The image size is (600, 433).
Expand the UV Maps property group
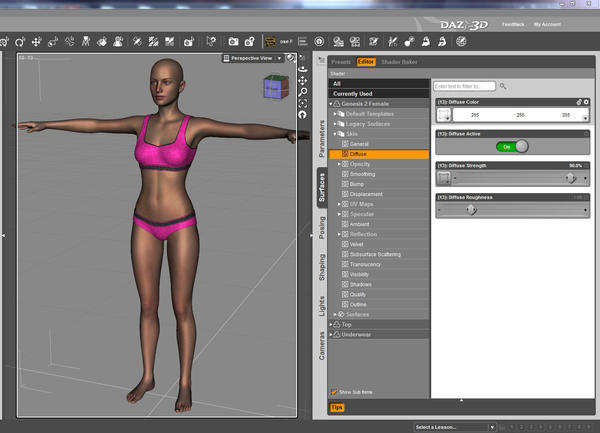click(x=339, y=204)
